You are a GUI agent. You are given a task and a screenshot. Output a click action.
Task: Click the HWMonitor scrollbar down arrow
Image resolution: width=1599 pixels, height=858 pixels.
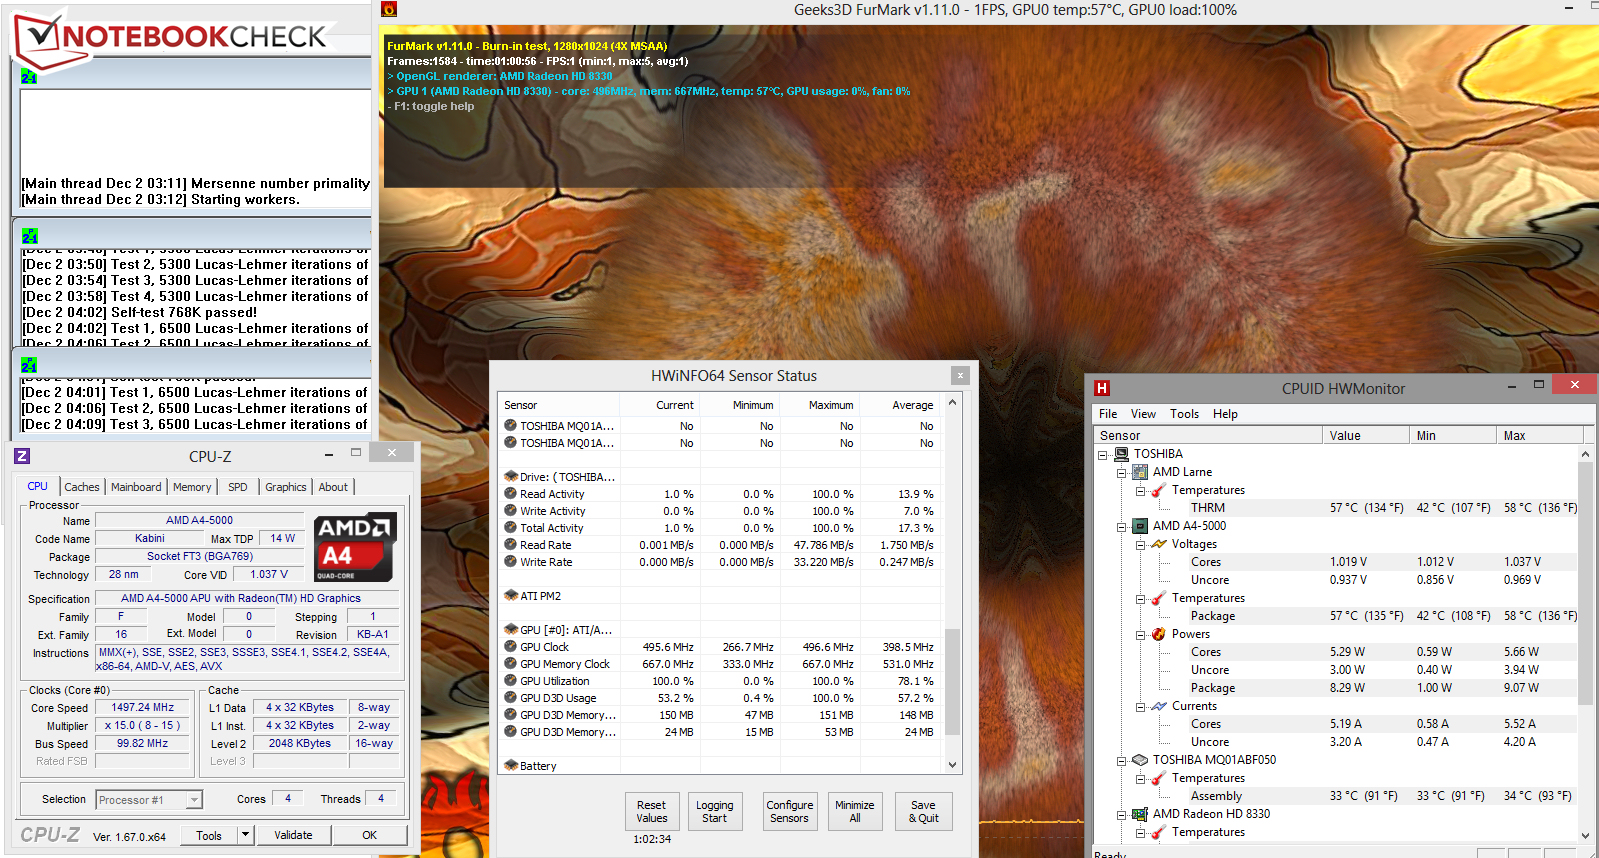click(1585, 835)
